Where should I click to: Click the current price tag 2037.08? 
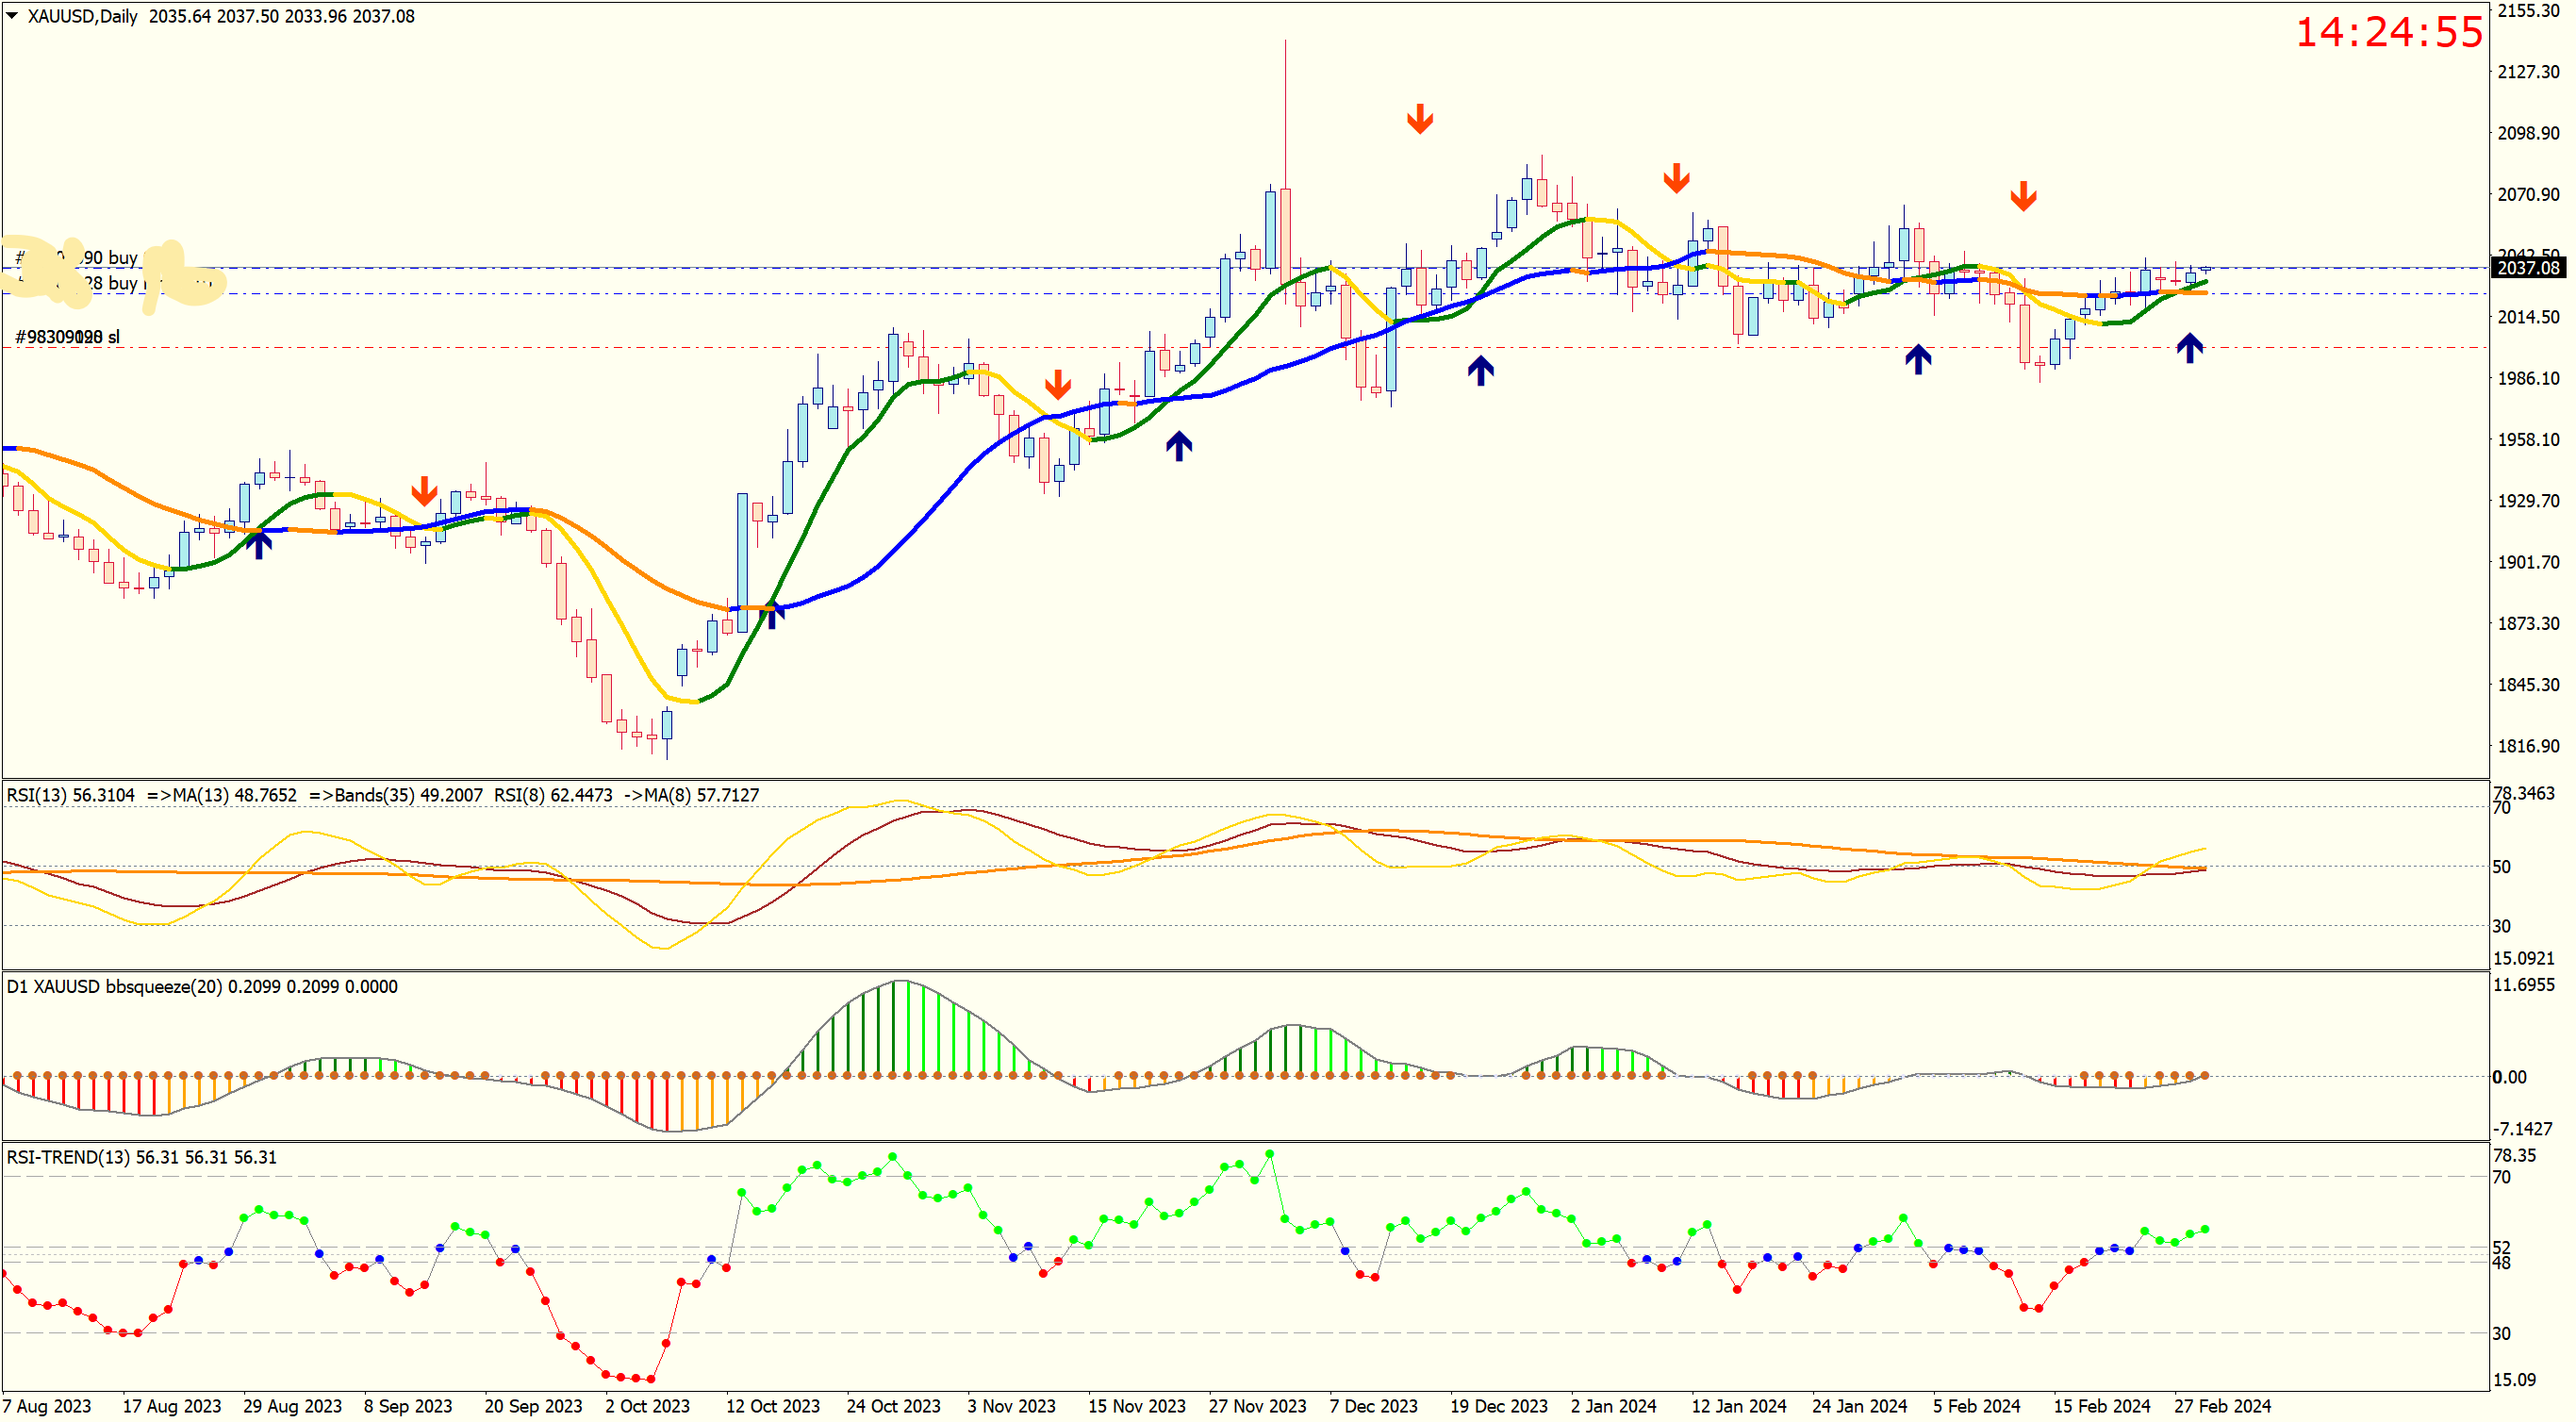(x=2527, y=267)
